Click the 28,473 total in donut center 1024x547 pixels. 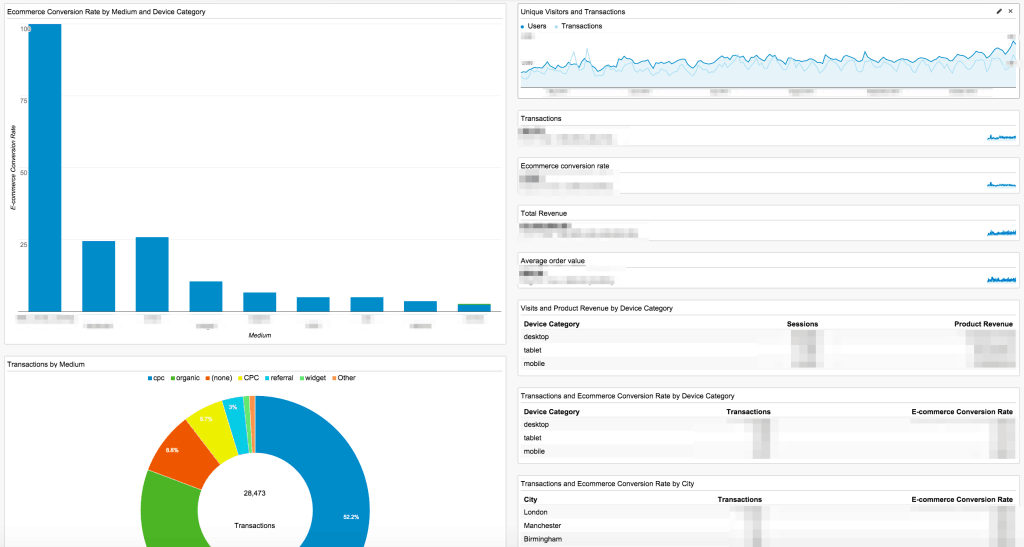[x=255, y=493]
